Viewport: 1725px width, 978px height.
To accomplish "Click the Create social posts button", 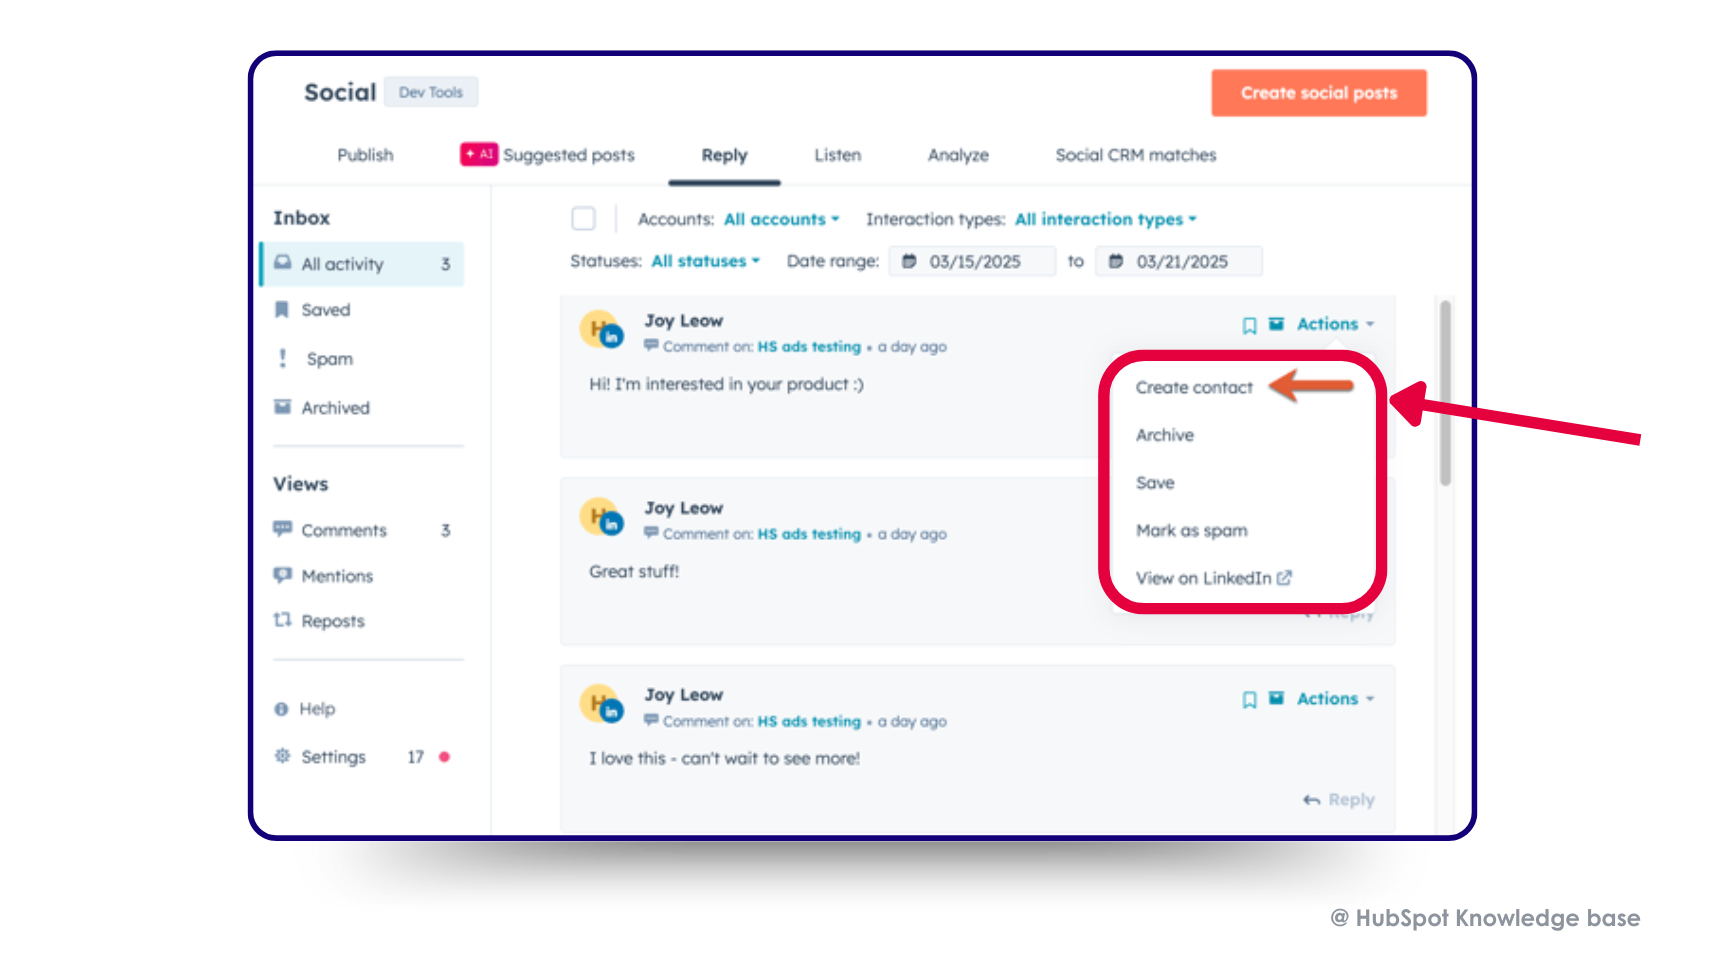I will coord(1319,93).
